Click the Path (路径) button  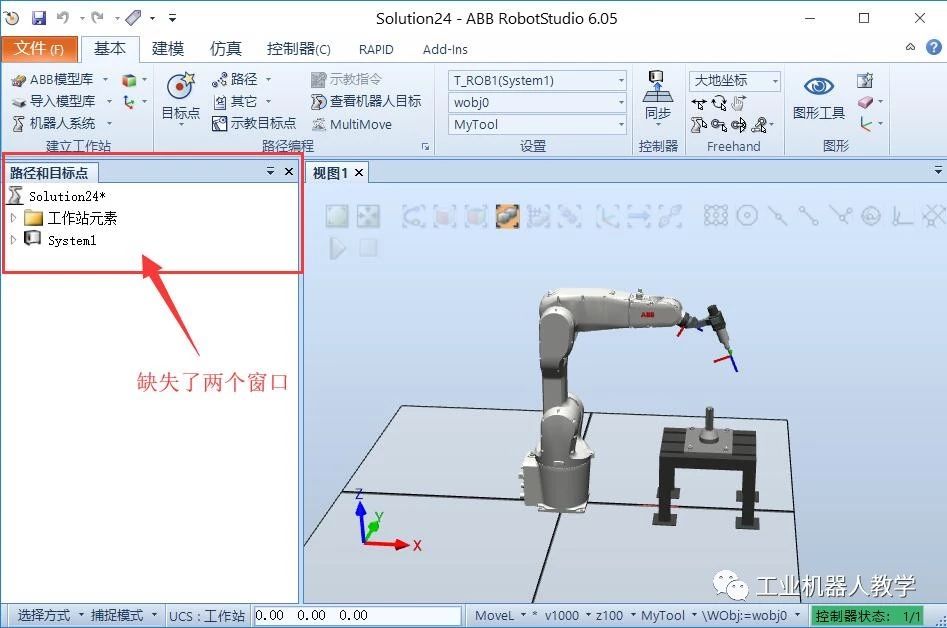(x=242, y=79)
